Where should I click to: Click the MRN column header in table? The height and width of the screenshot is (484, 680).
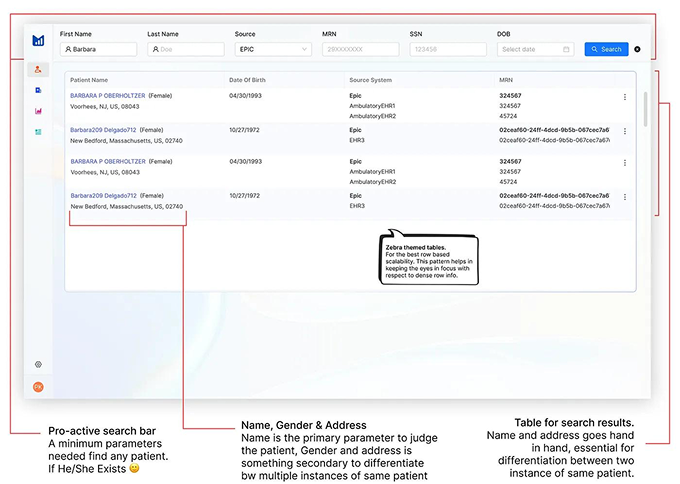[506, 80]
